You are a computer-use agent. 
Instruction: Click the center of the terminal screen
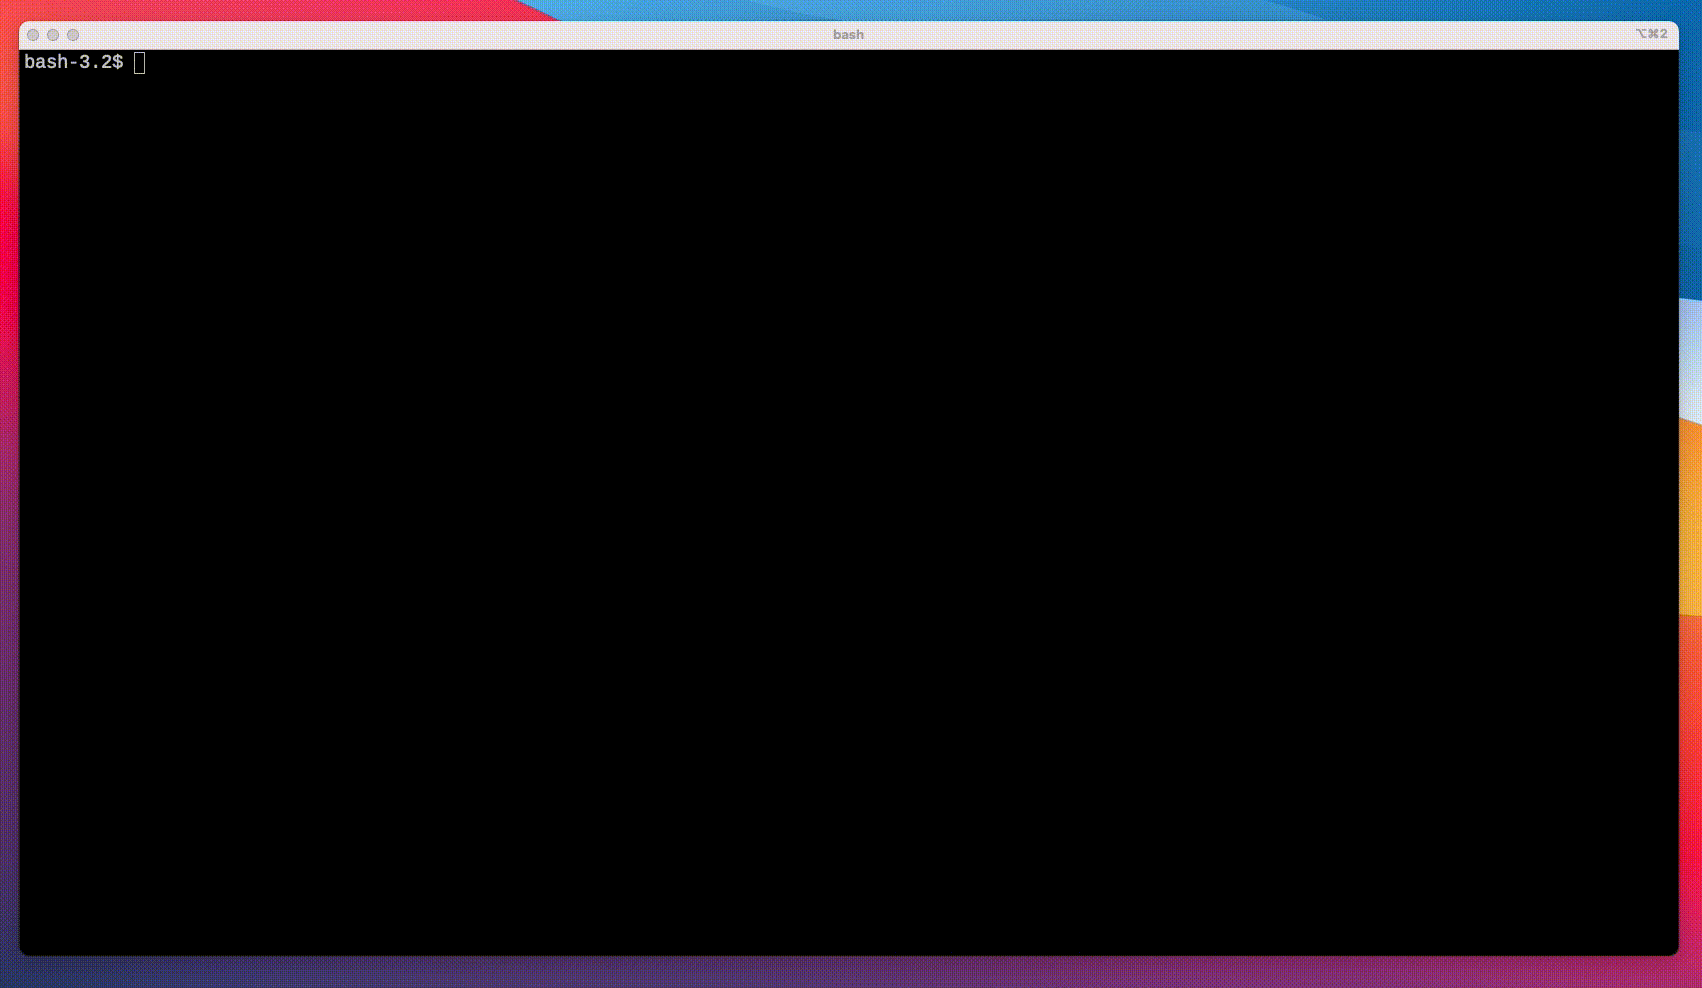[850, 500]
